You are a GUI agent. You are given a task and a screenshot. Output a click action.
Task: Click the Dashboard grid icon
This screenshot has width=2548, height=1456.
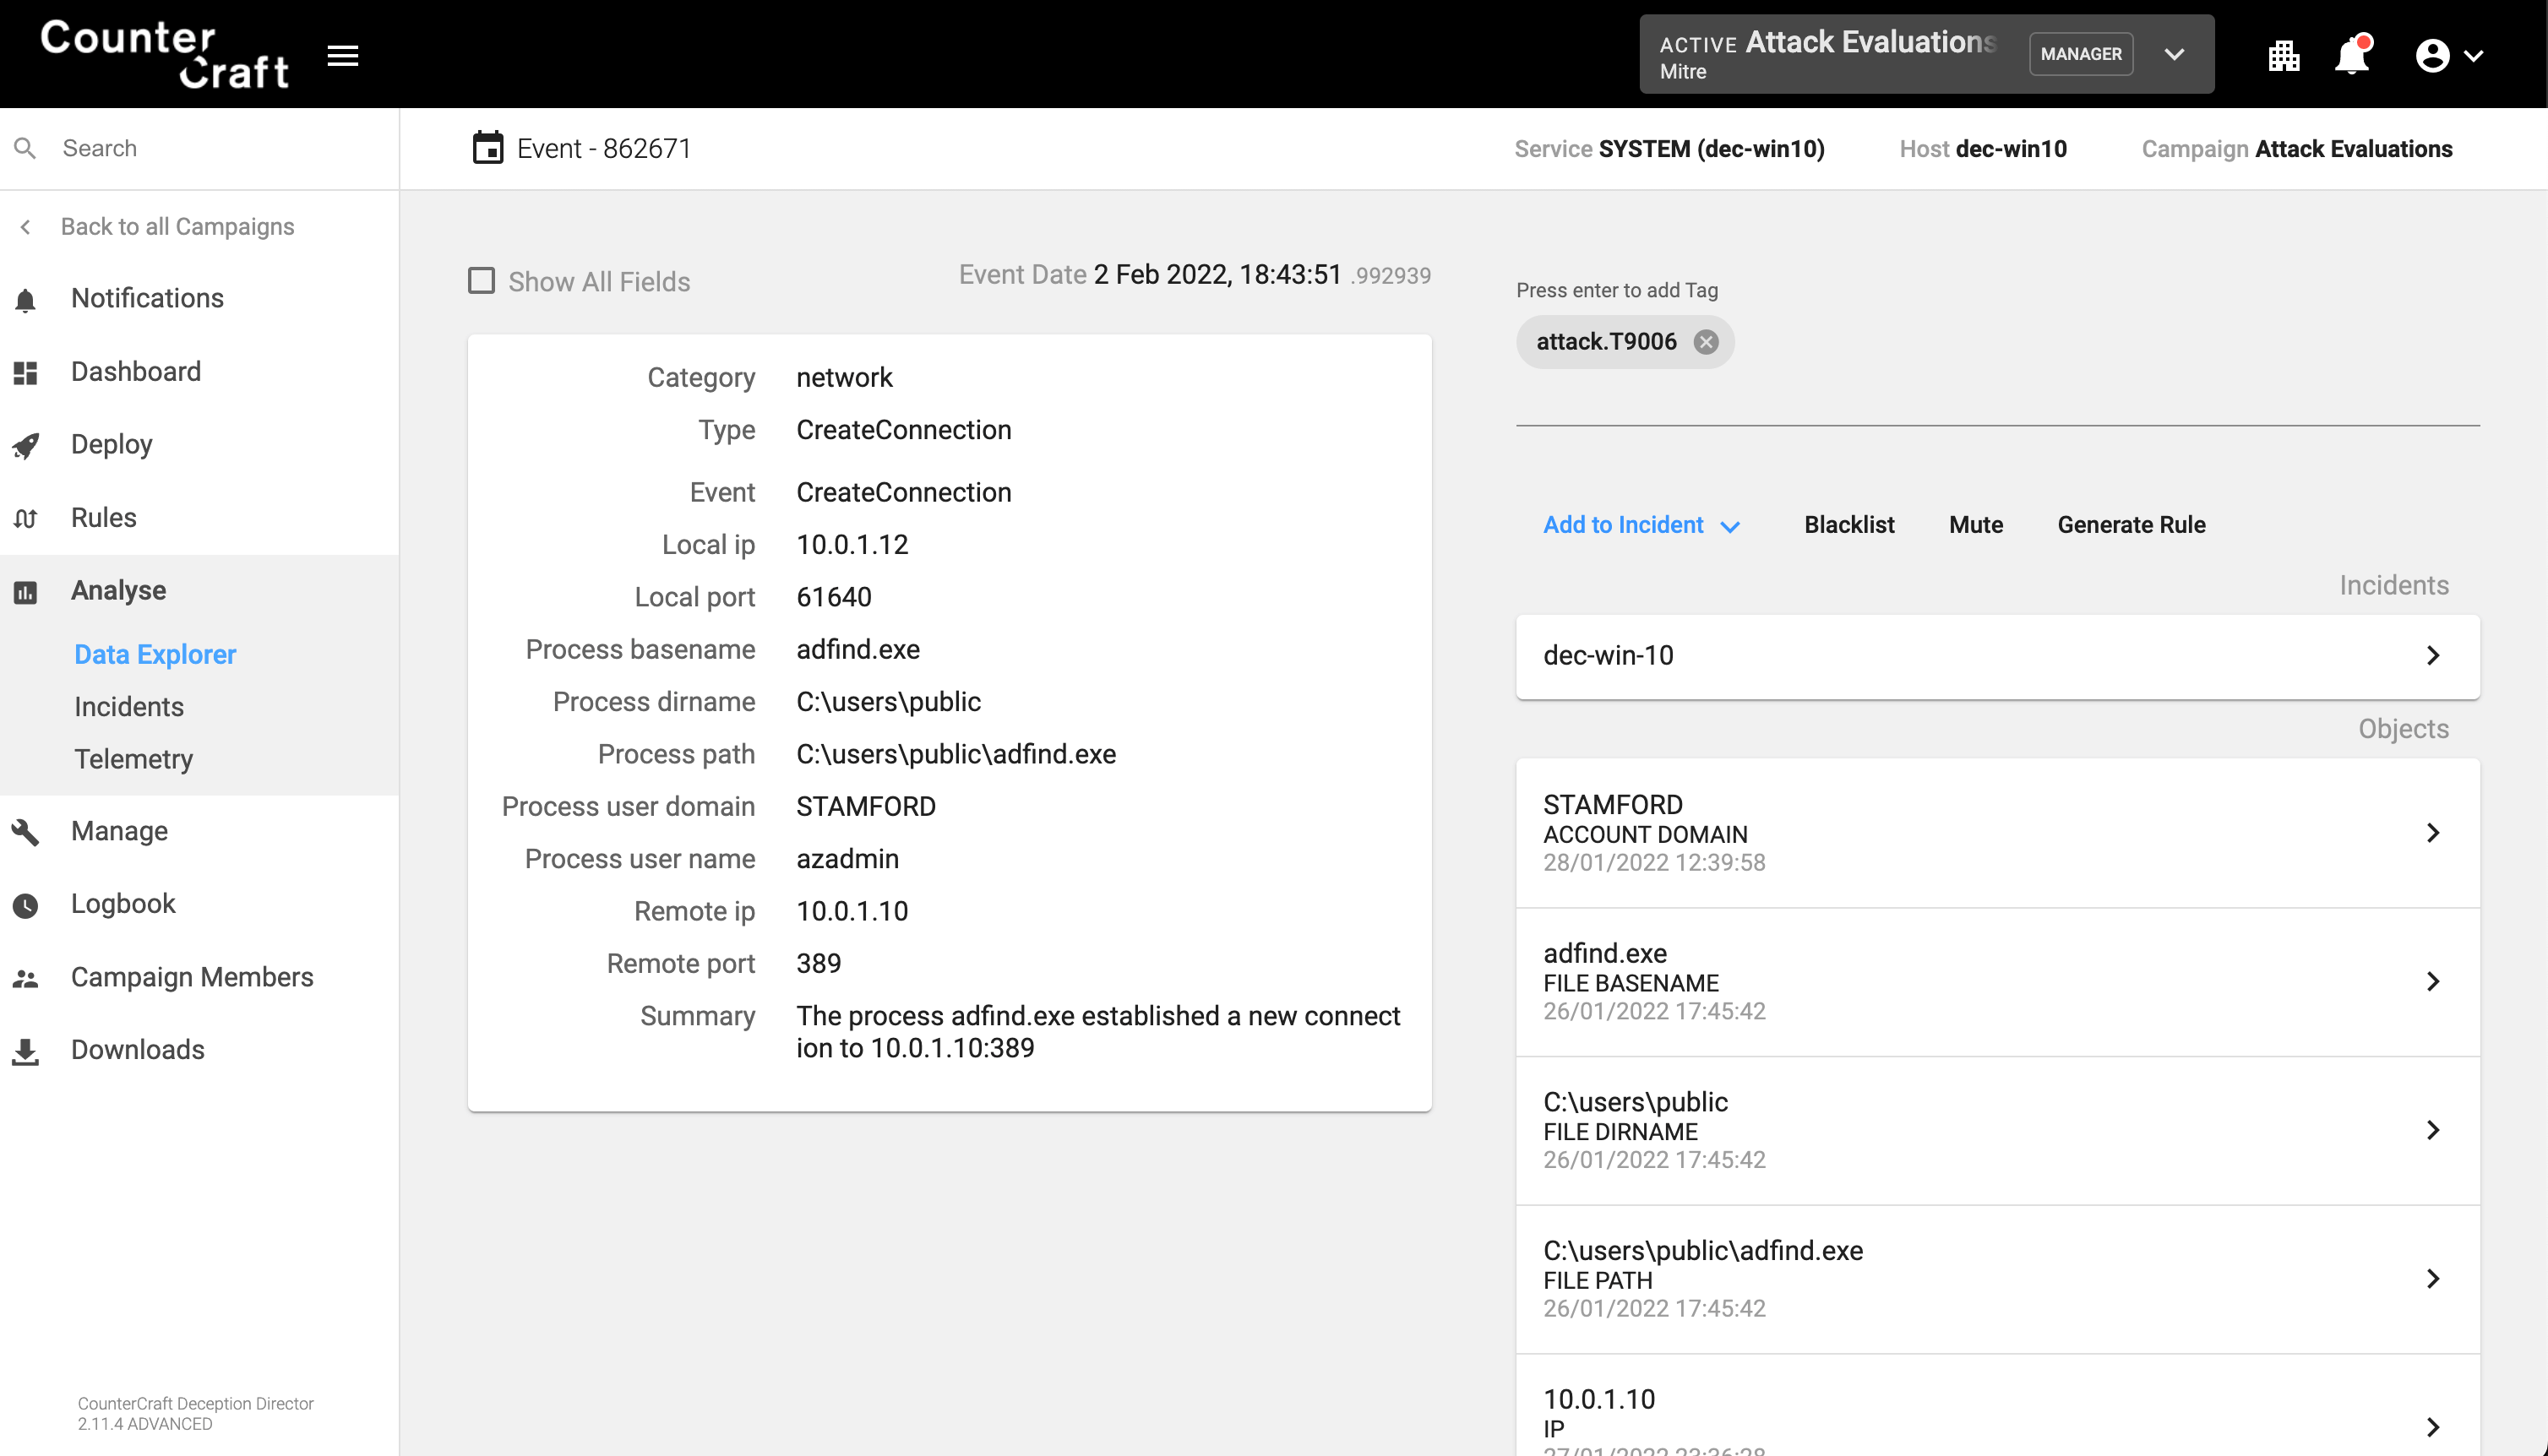point(26,373)
